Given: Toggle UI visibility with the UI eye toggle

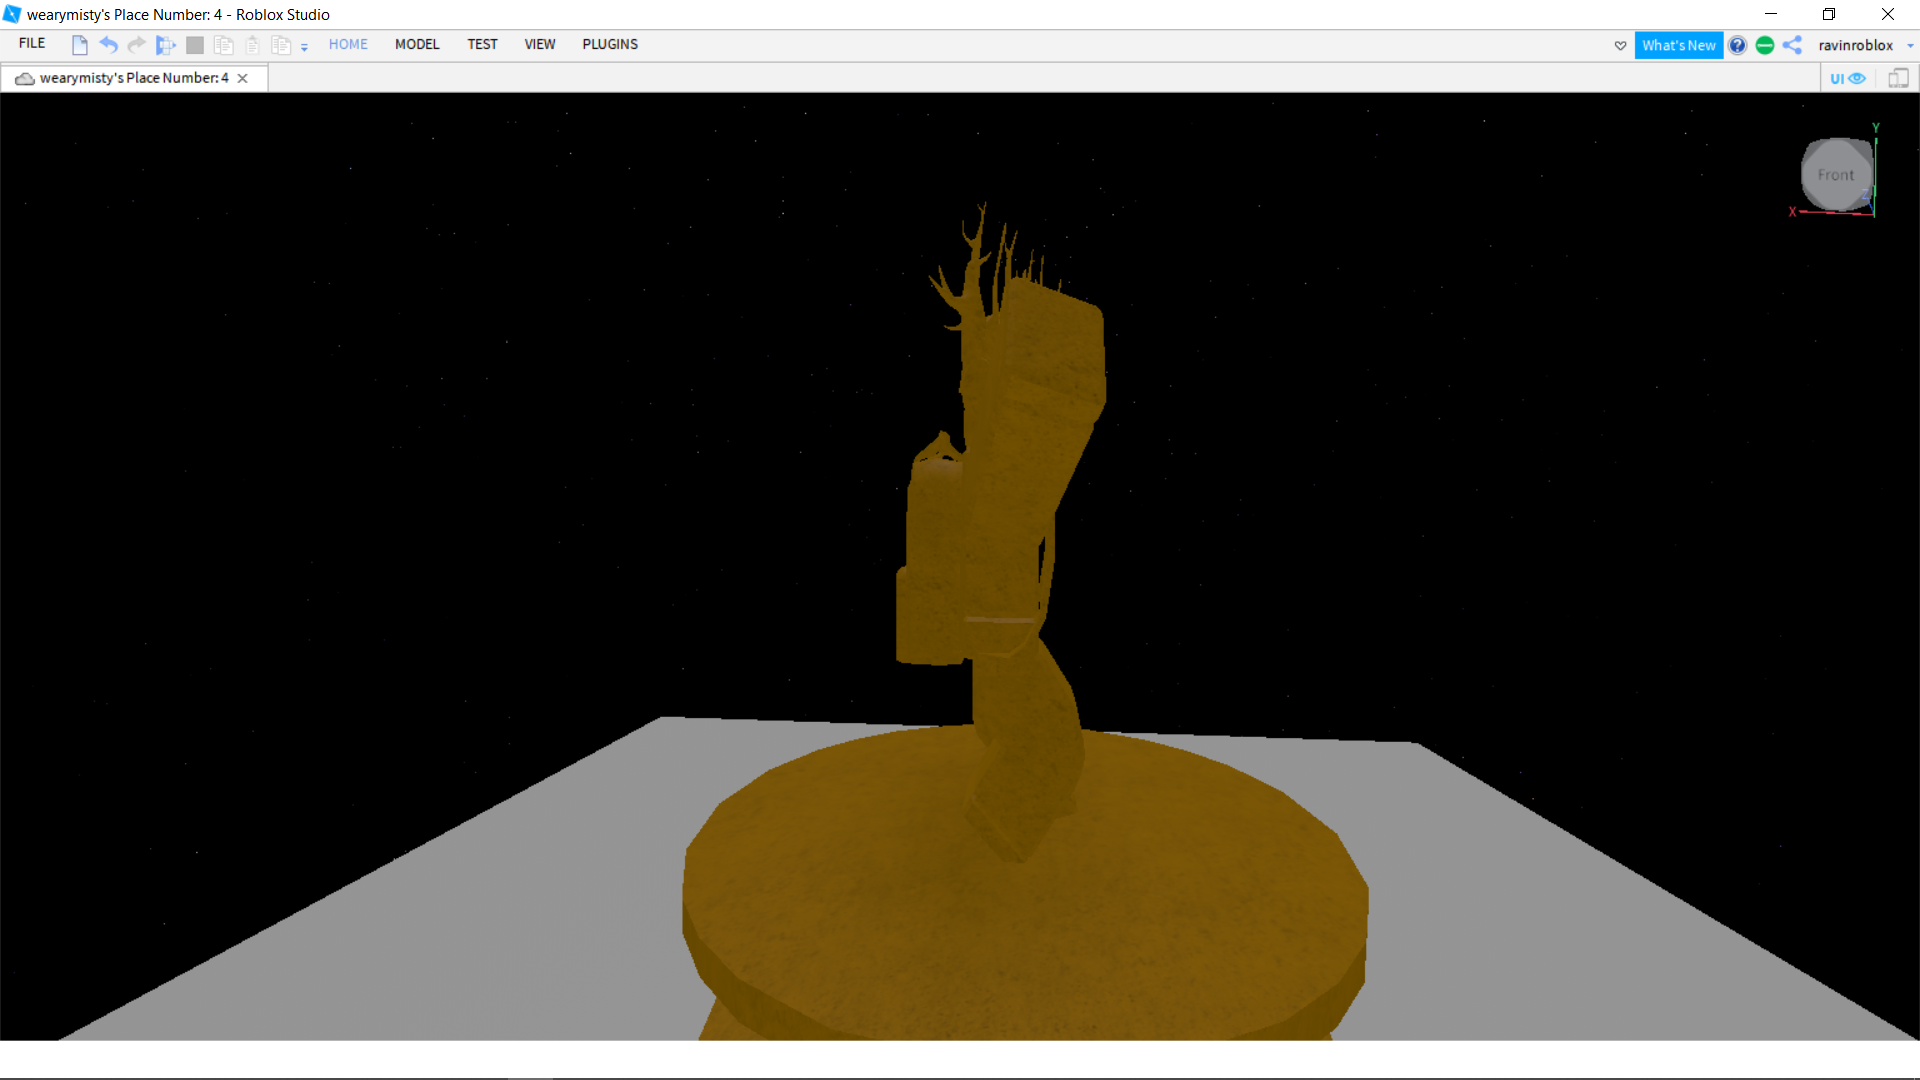Looking at the screenshot, I should [x=1848, y=77].
